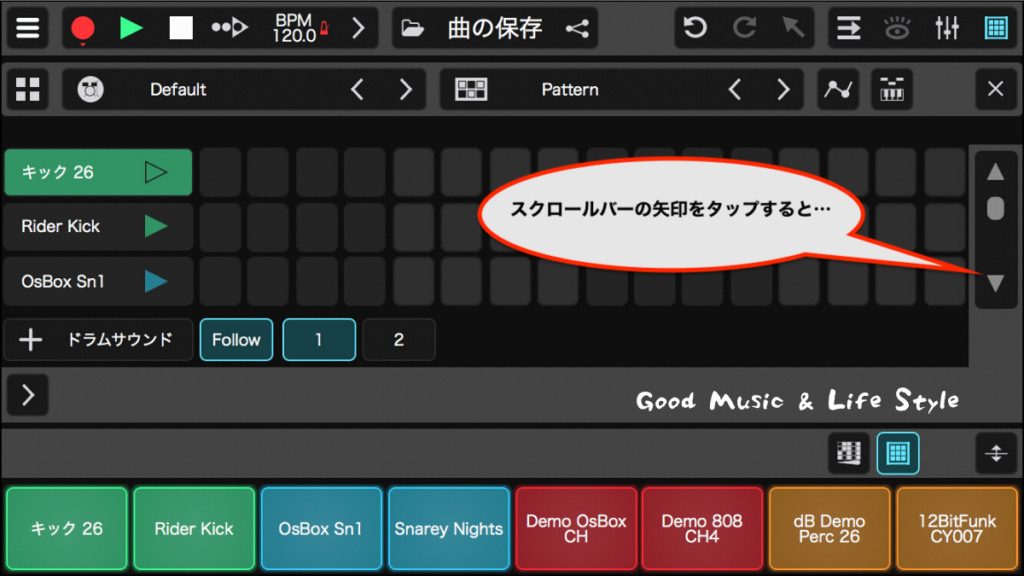
Task: Tap the Demo 808 CH4 pad
Action: pyautogui.click(x=702, y=528)
